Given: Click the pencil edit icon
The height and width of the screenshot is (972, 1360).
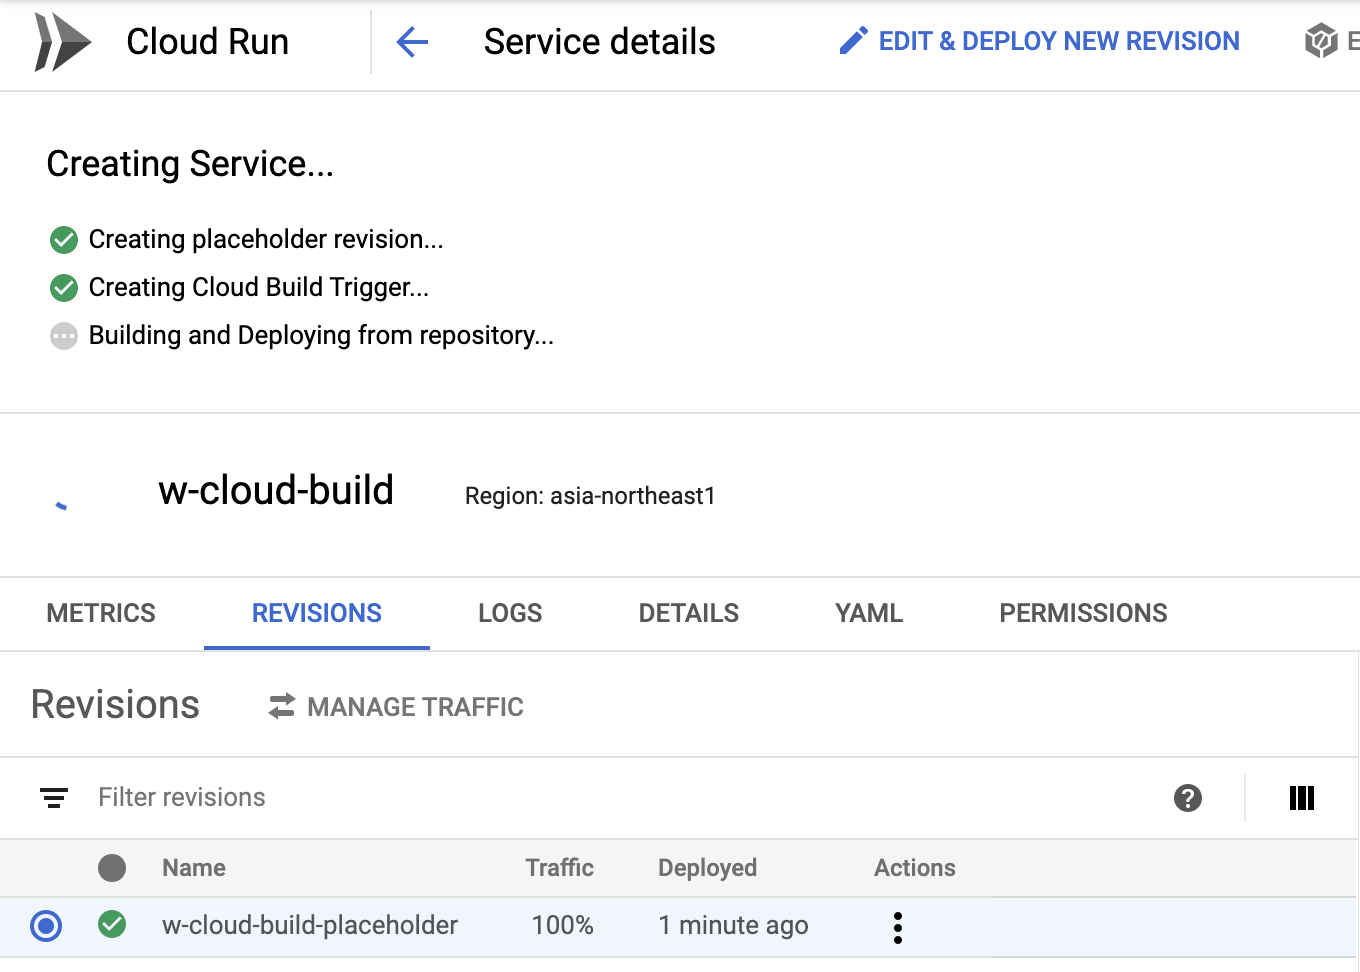Looking at the screenshot, I should (x=853, y=41).
